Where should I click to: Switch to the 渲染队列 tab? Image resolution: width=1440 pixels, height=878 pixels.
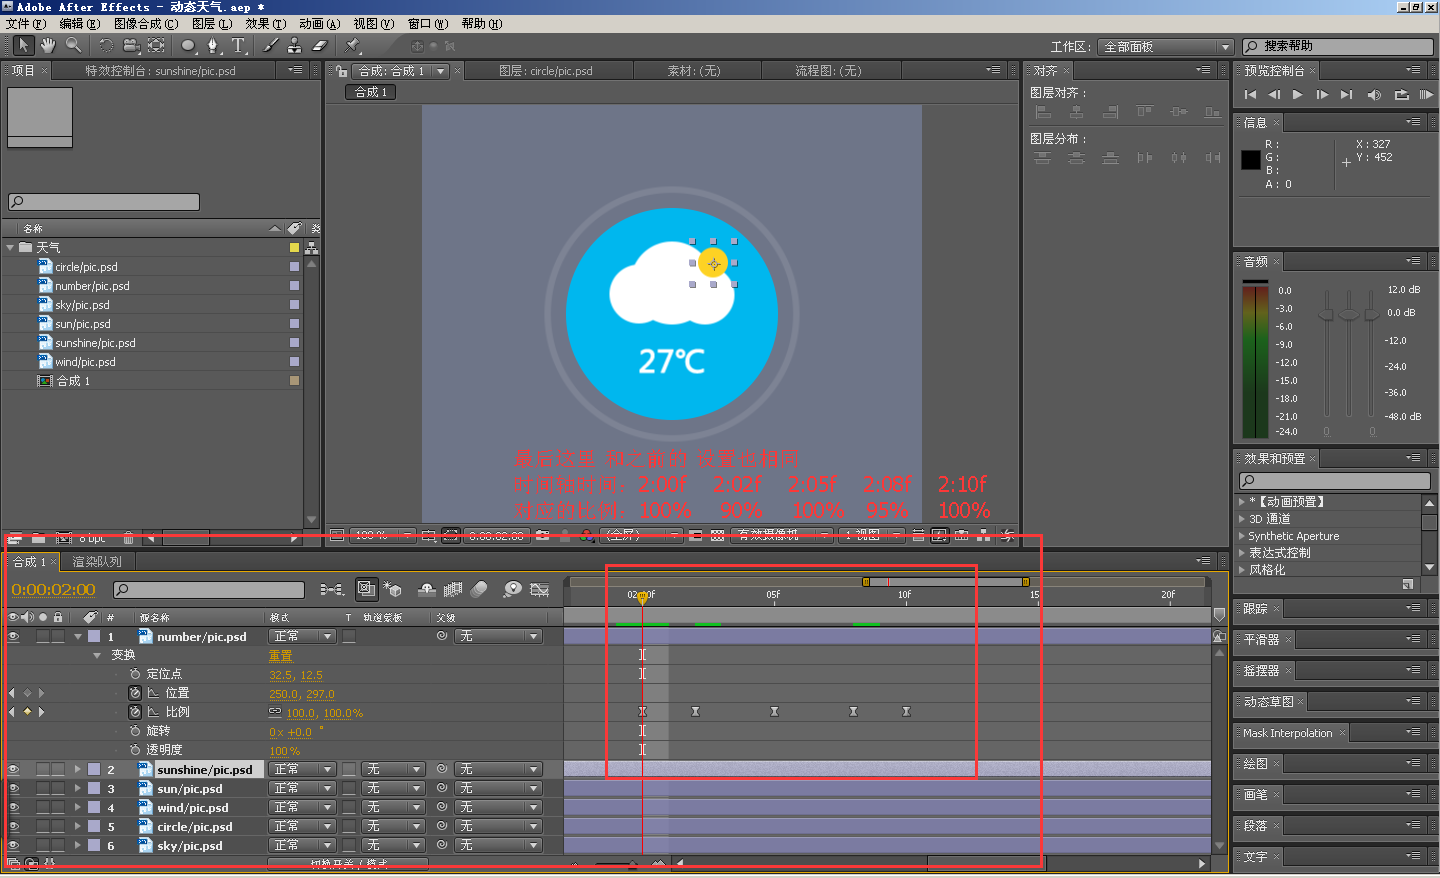click(96, 562)
